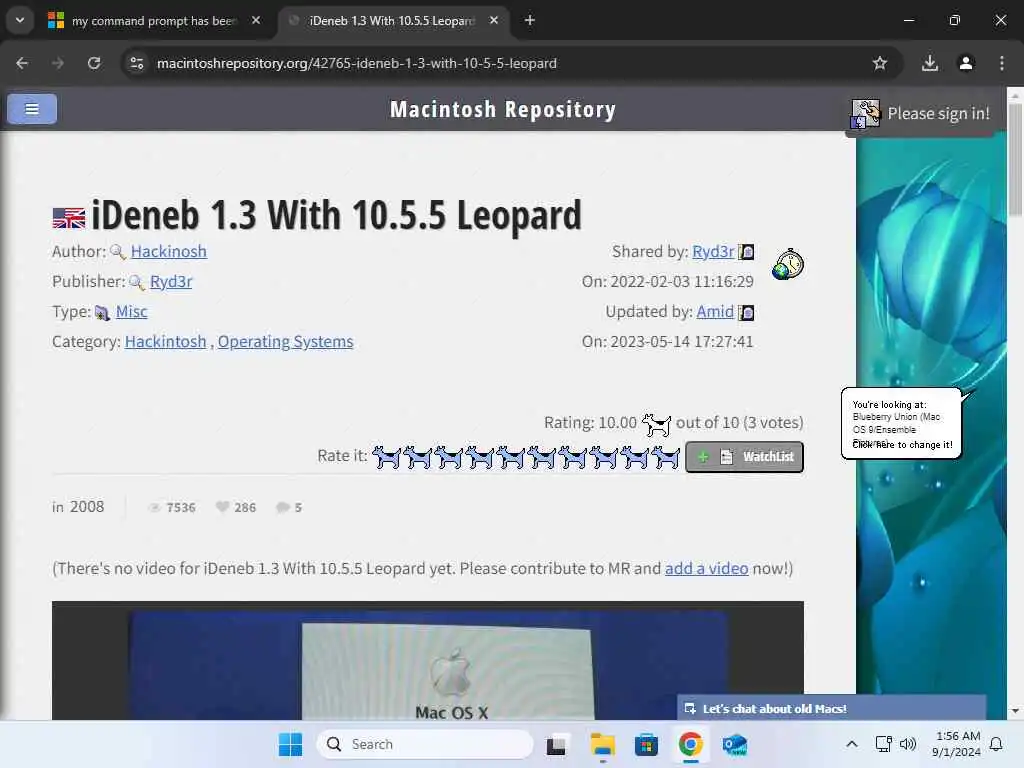
Task: Click magnifier icon beside Author
Action: click(x=118, y=252)
